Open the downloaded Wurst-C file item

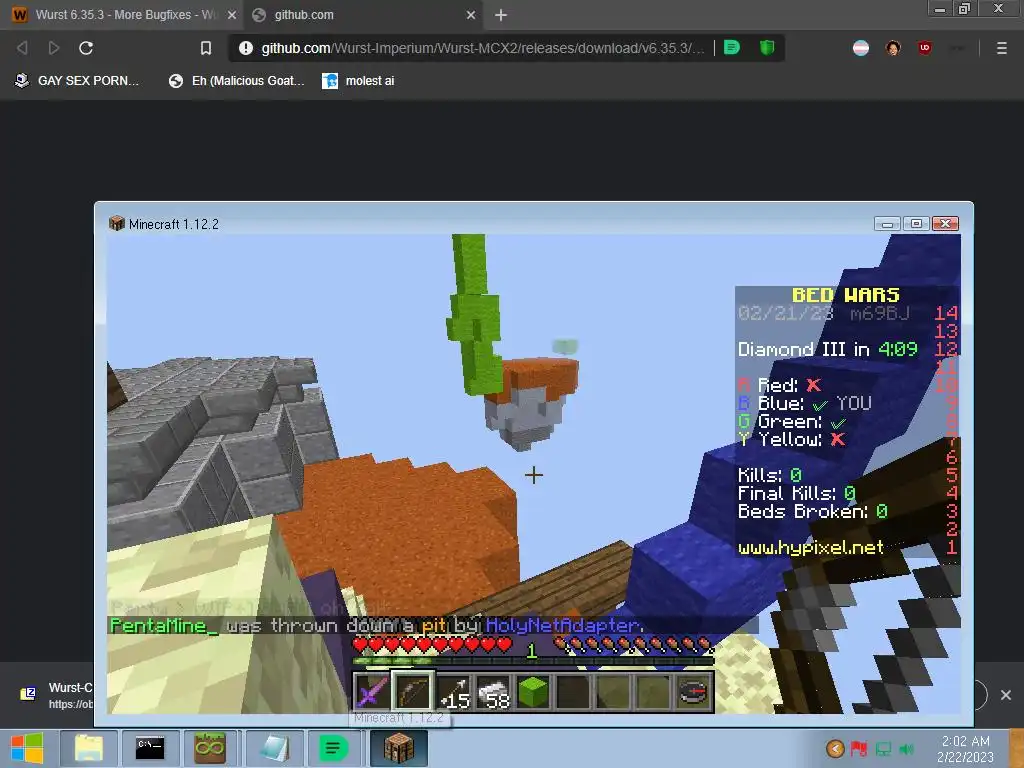tap(56, 695)
